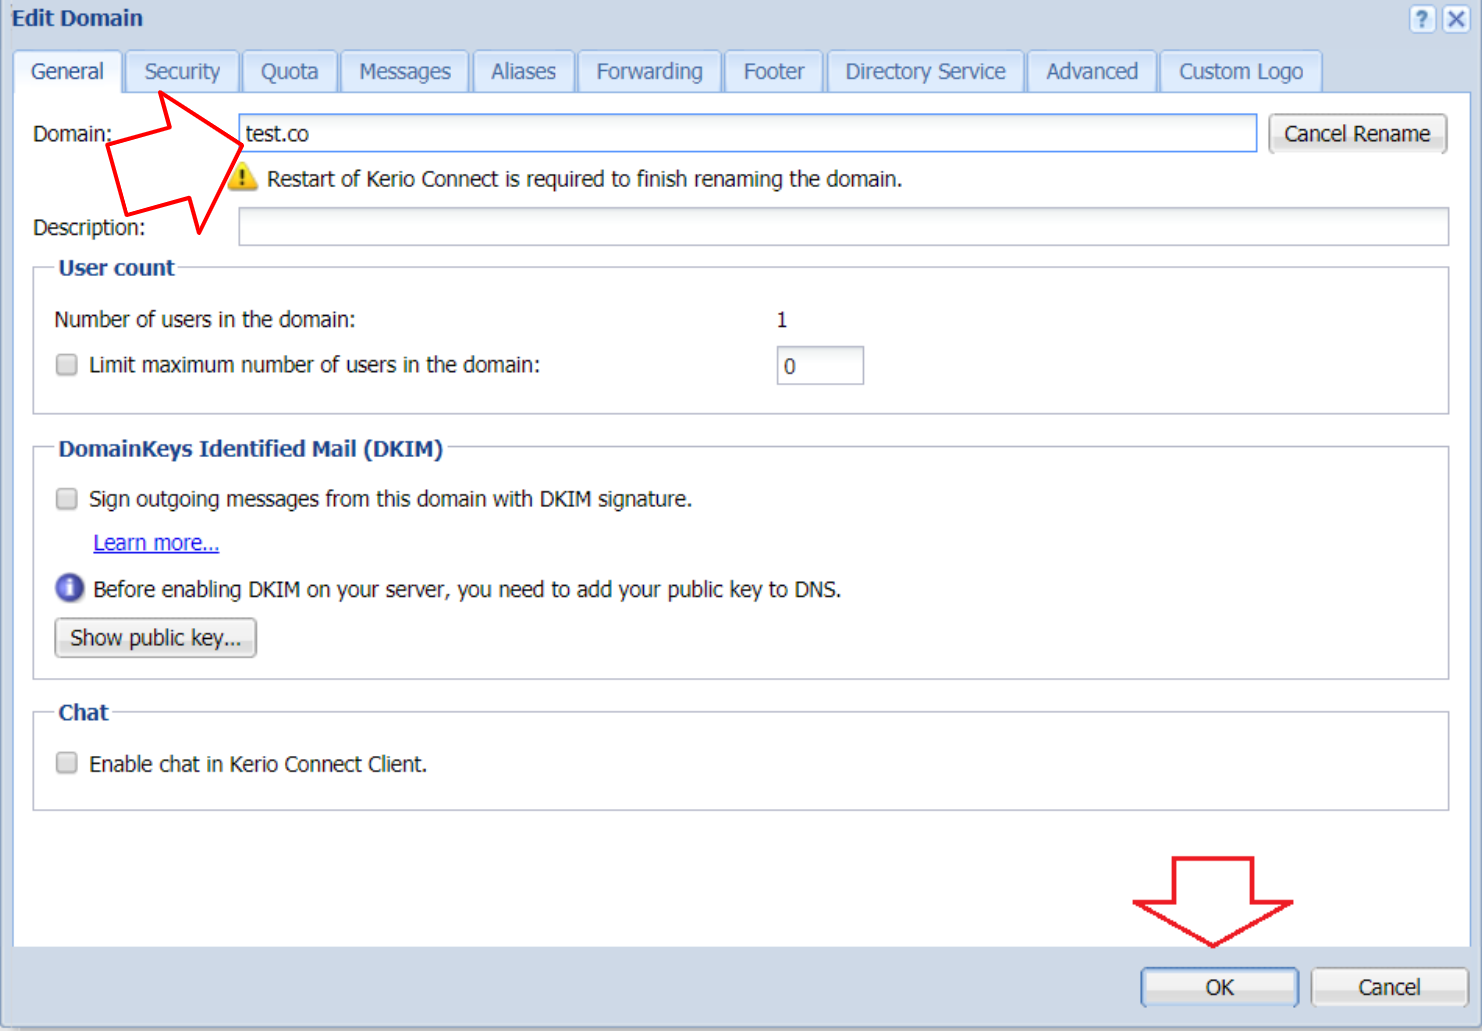Click the yellow restart warning icon

[x=242, y=178]
